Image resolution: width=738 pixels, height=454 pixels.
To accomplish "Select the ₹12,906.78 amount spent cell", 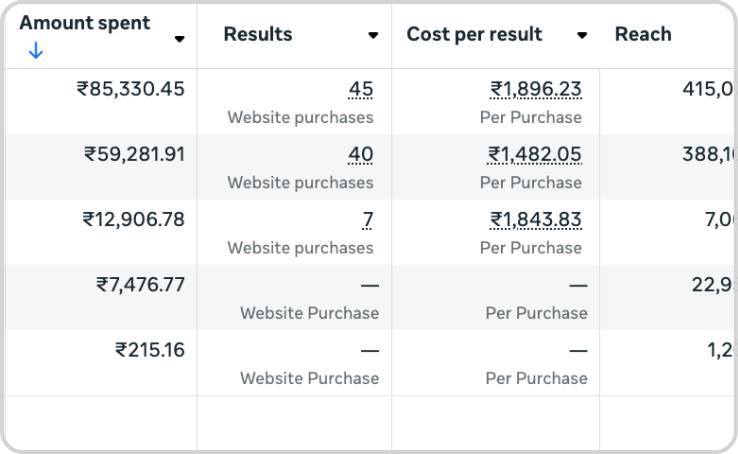I will pos(134,219).
